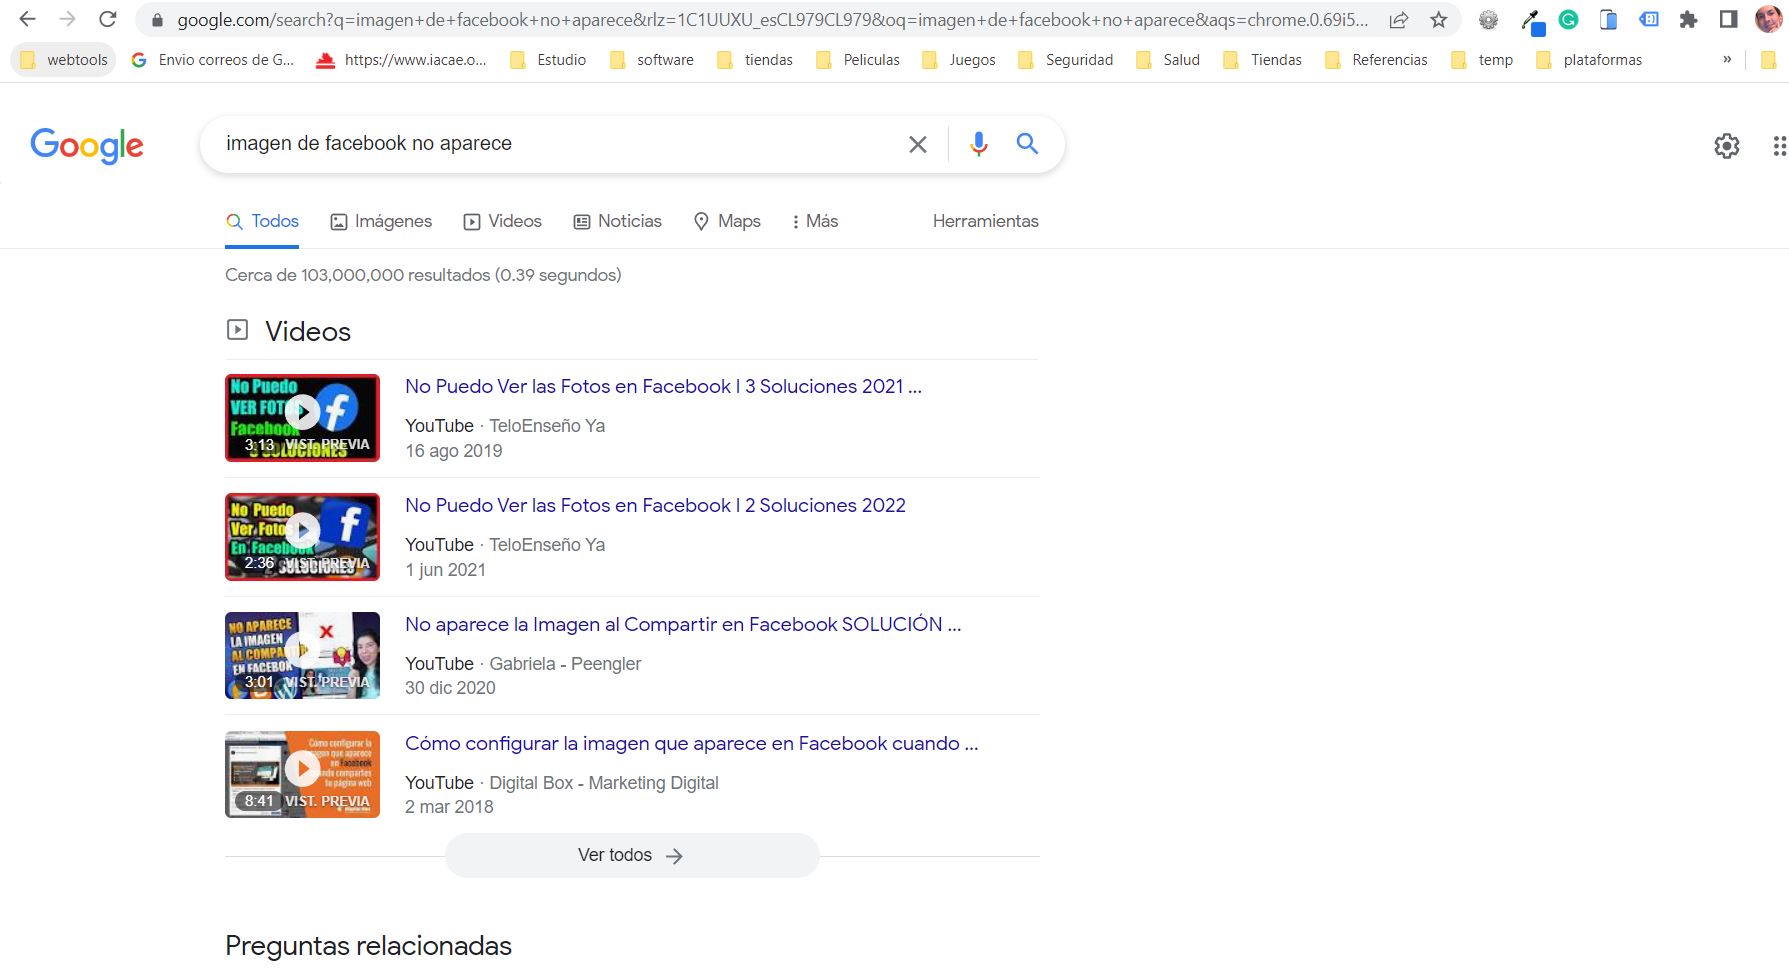This screenshot has width=1789, height=970.
Task: Open the plataformas bookmark folder
Action: click(1589, 60)
